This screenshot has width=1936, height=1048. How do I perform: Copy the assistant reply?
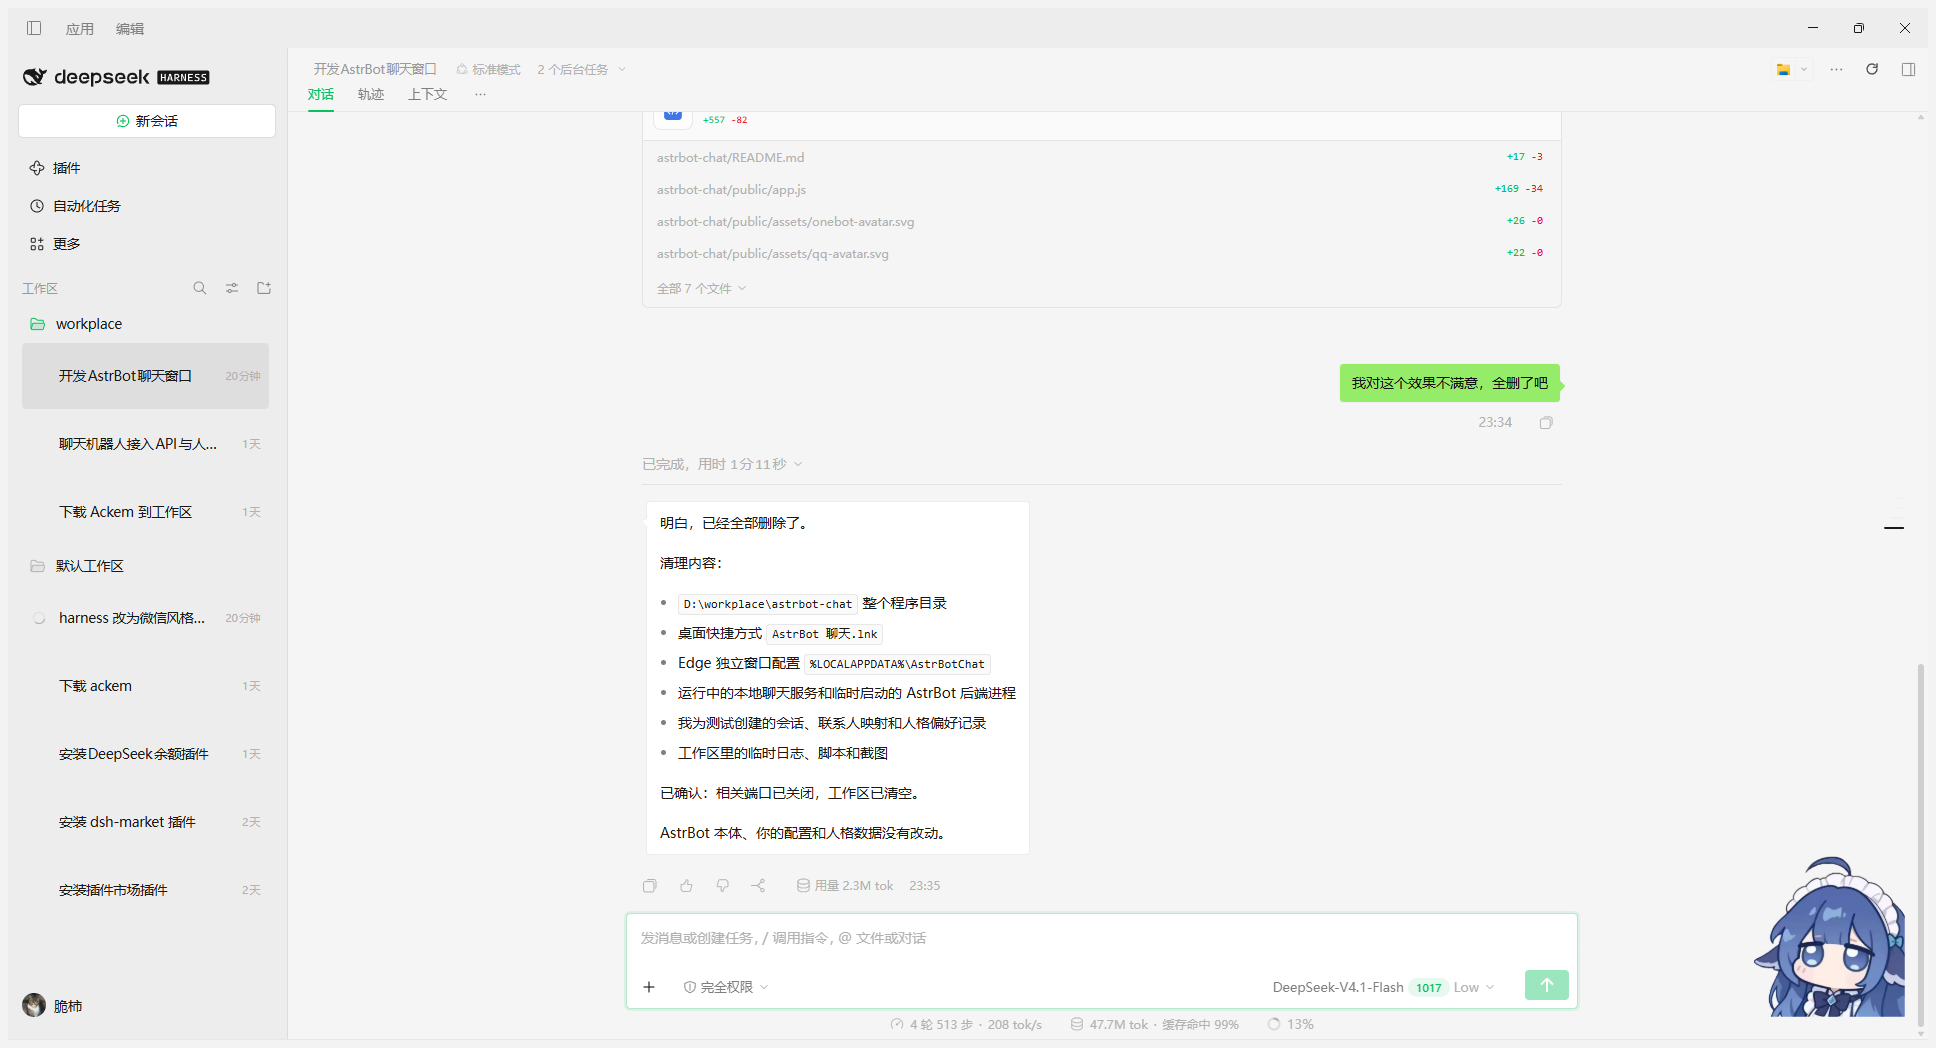tap(649, 886)
